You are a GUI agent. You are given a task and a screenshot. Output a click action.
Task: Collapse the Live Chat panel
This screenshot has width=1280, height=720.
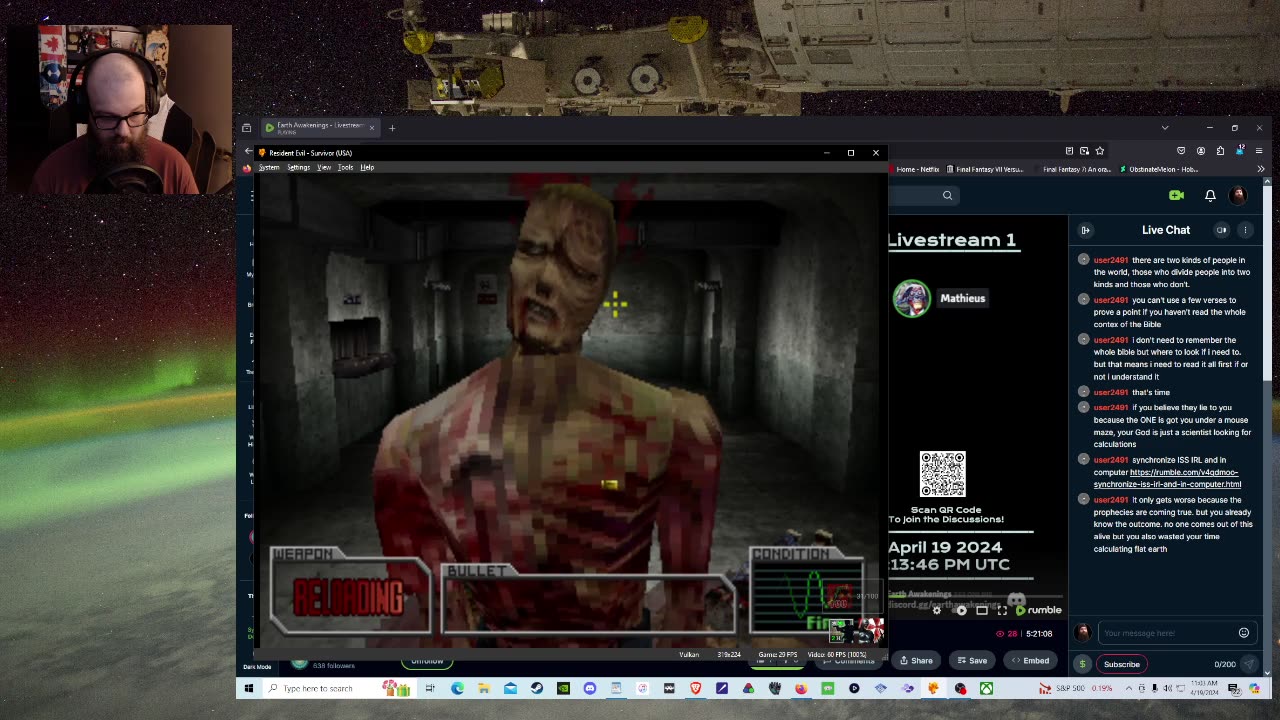tap(1085, 230)
